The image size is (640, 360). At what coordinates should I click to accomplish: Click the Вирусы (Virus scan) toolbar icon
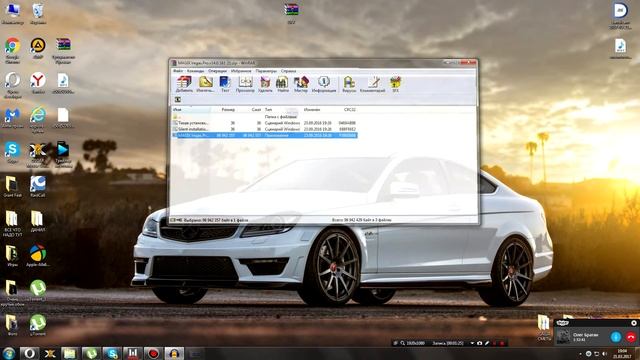tap(349, 84)
